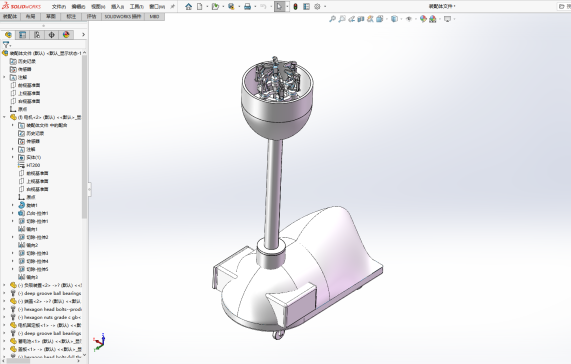This screenshot has height=364, width=571.
Task: Click the Print icon in toolbar
Action: click(x=248, y=7)
